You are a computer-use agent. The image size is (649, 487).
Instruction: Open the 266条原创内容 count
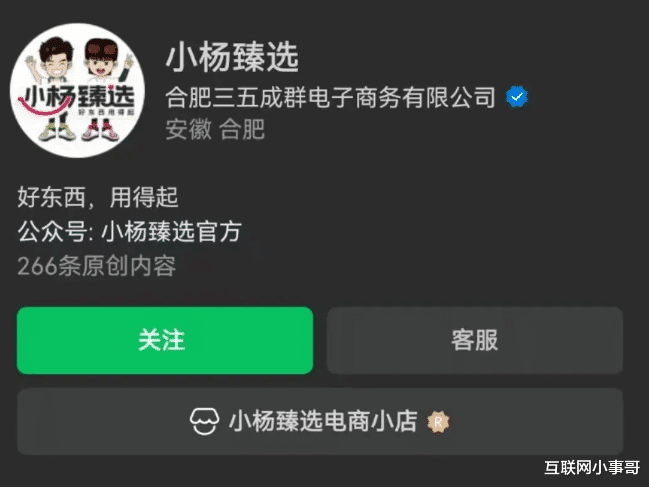click(x=97, y=266)
